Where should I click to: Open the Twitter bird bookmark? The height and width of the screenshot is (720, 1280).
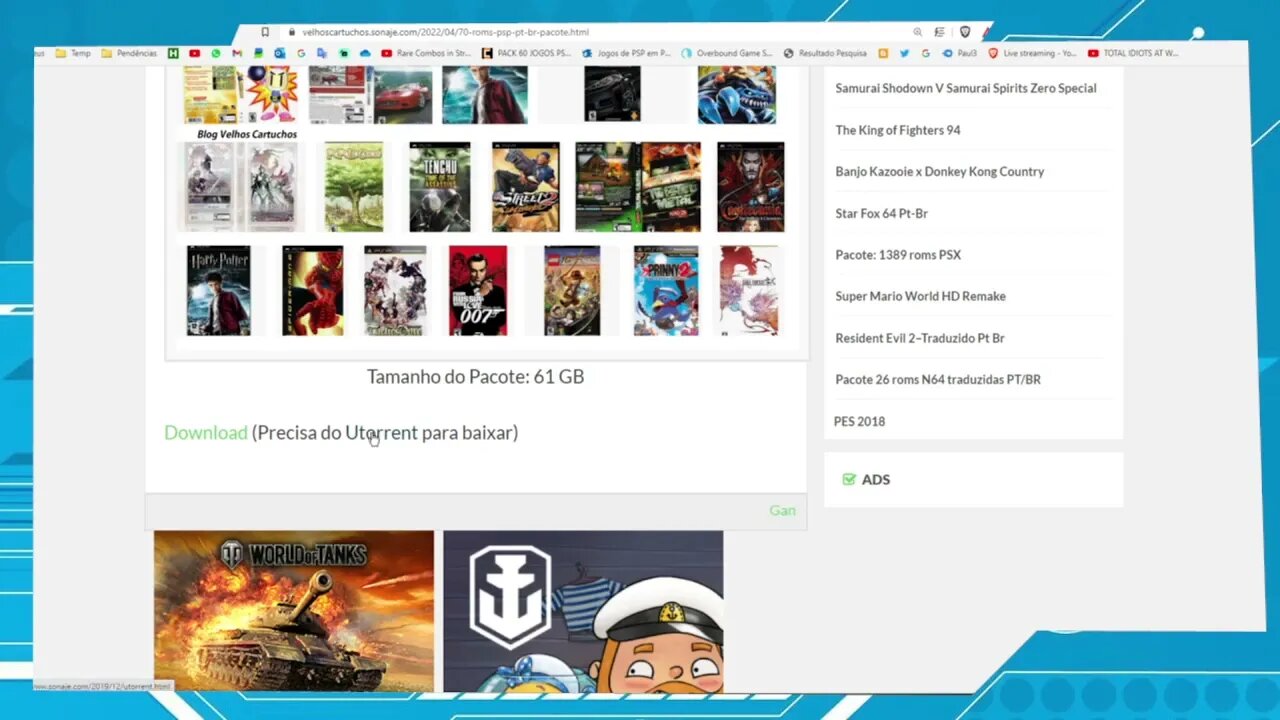tap(904, 53)
